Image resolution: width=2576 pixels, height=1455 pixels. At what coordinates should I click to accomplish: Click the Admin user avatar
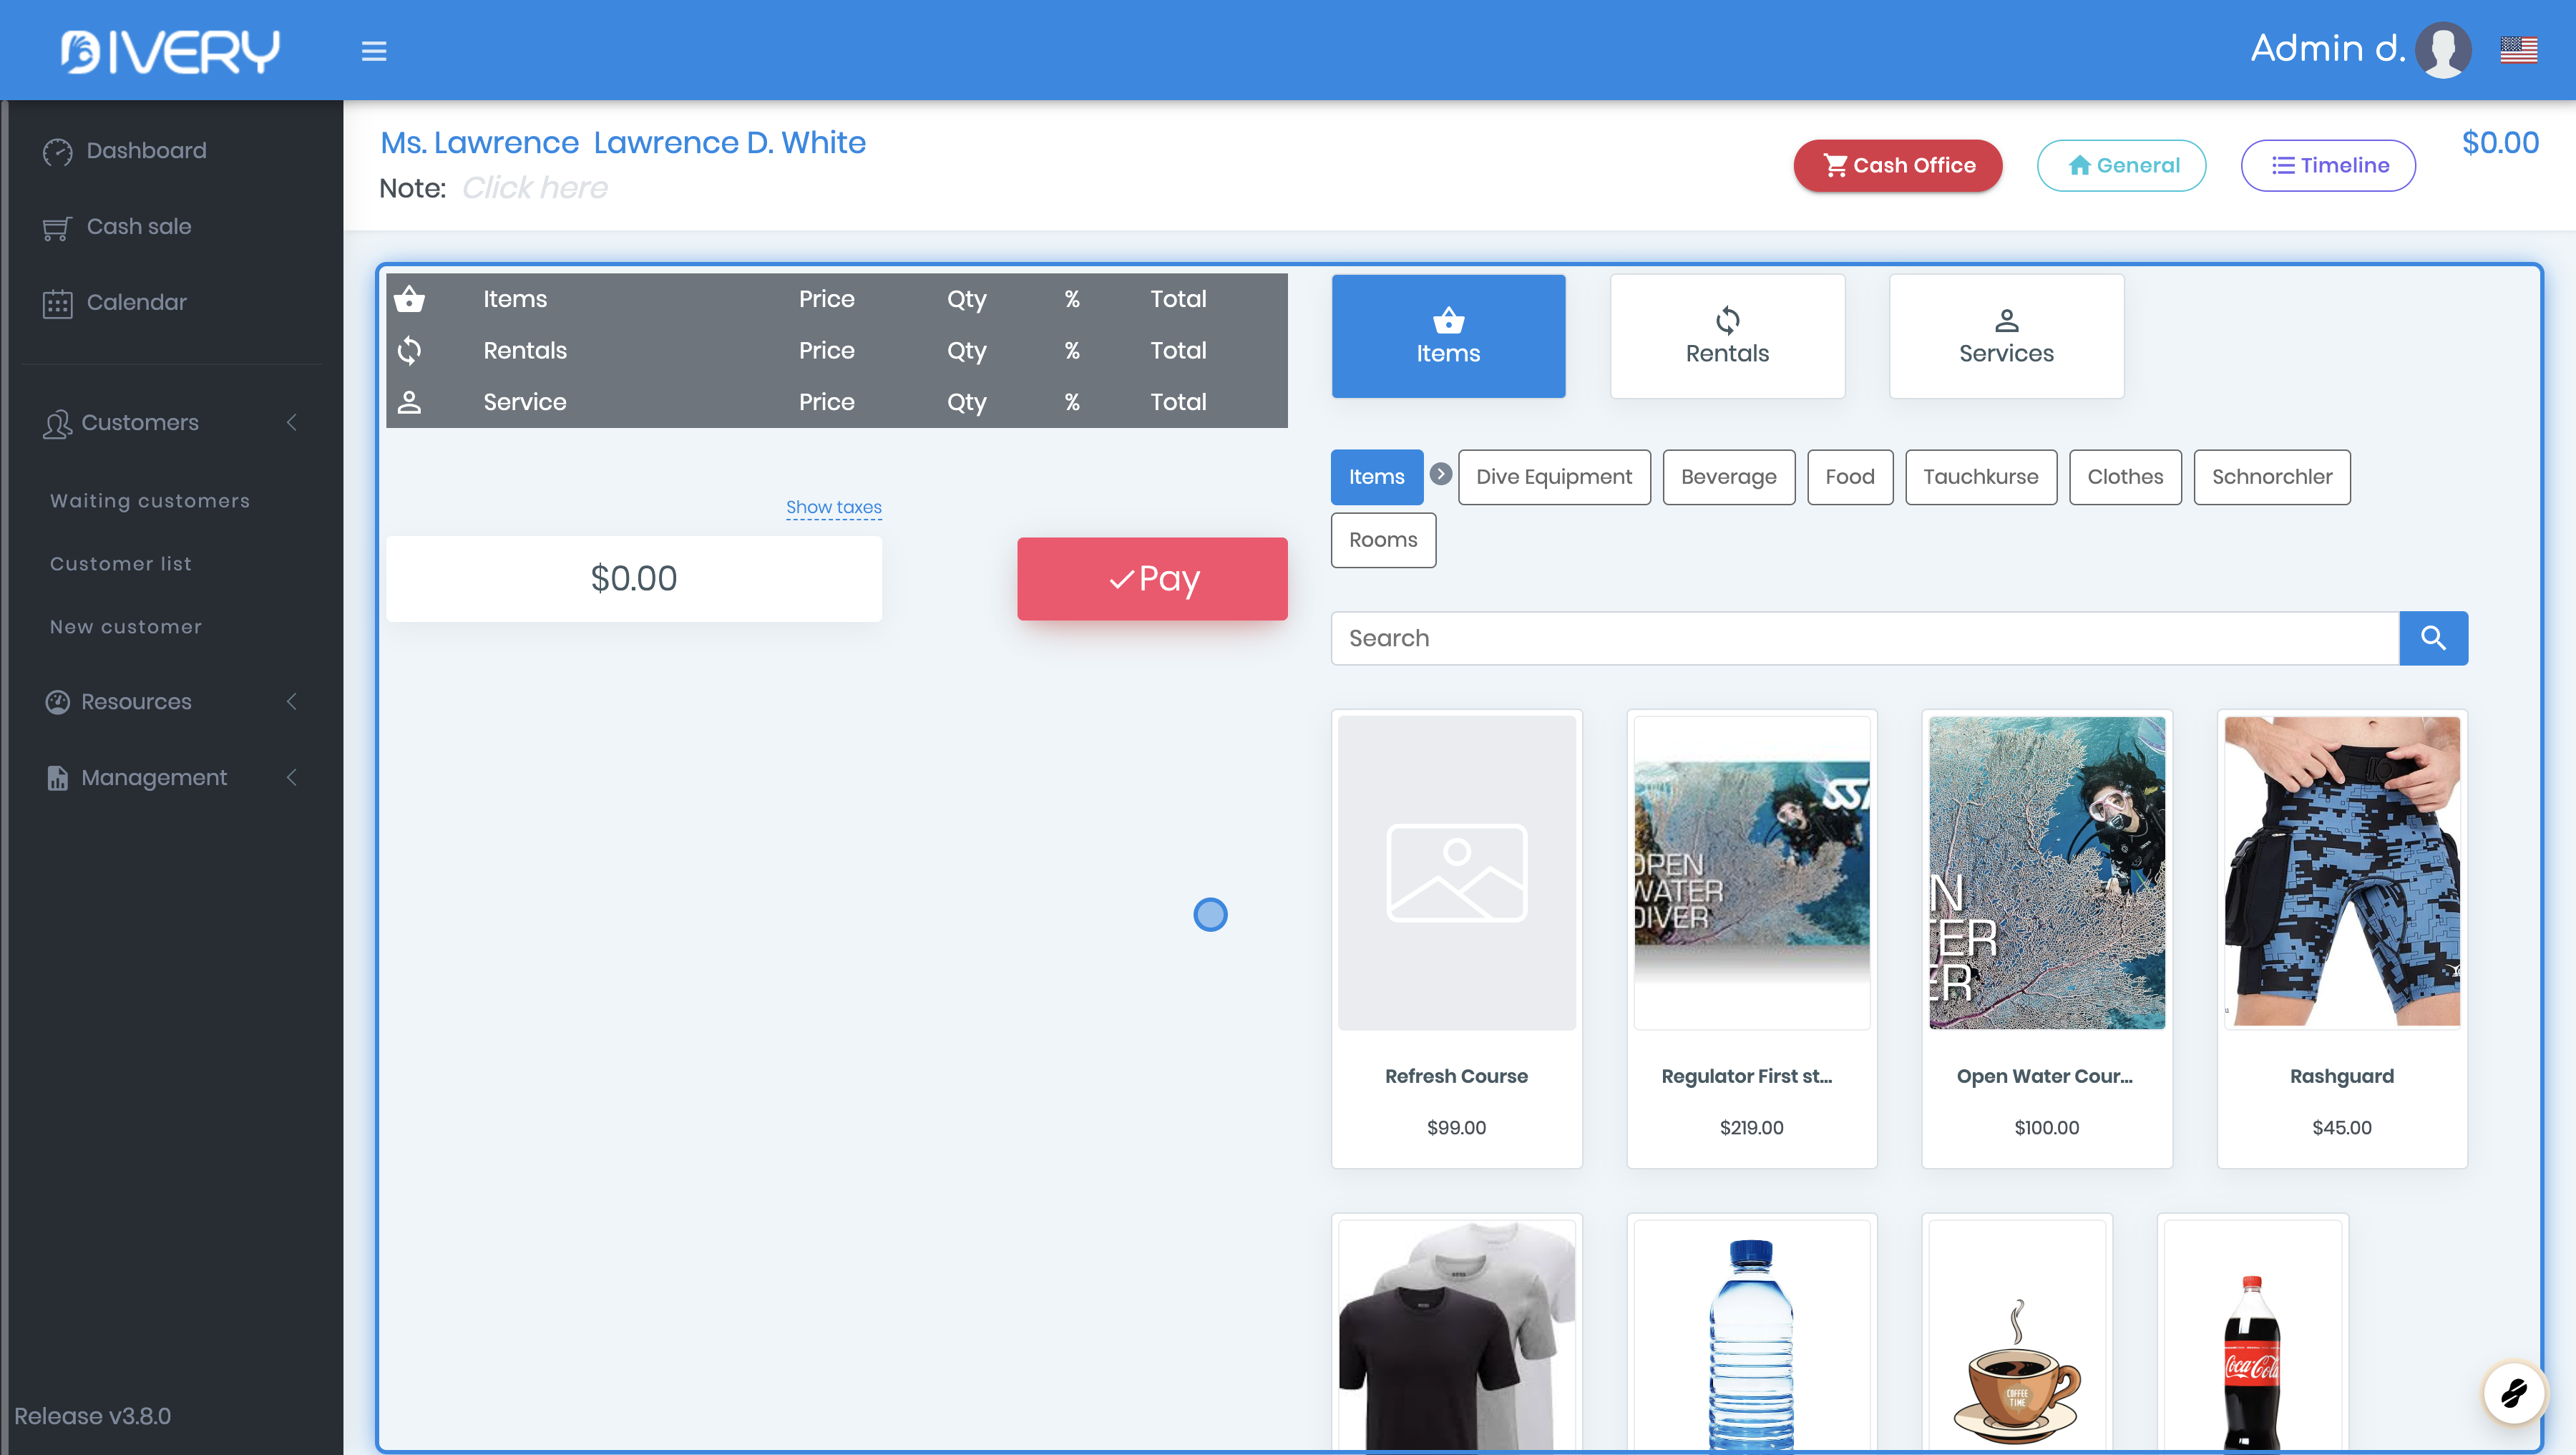(x=2443, y=50)
